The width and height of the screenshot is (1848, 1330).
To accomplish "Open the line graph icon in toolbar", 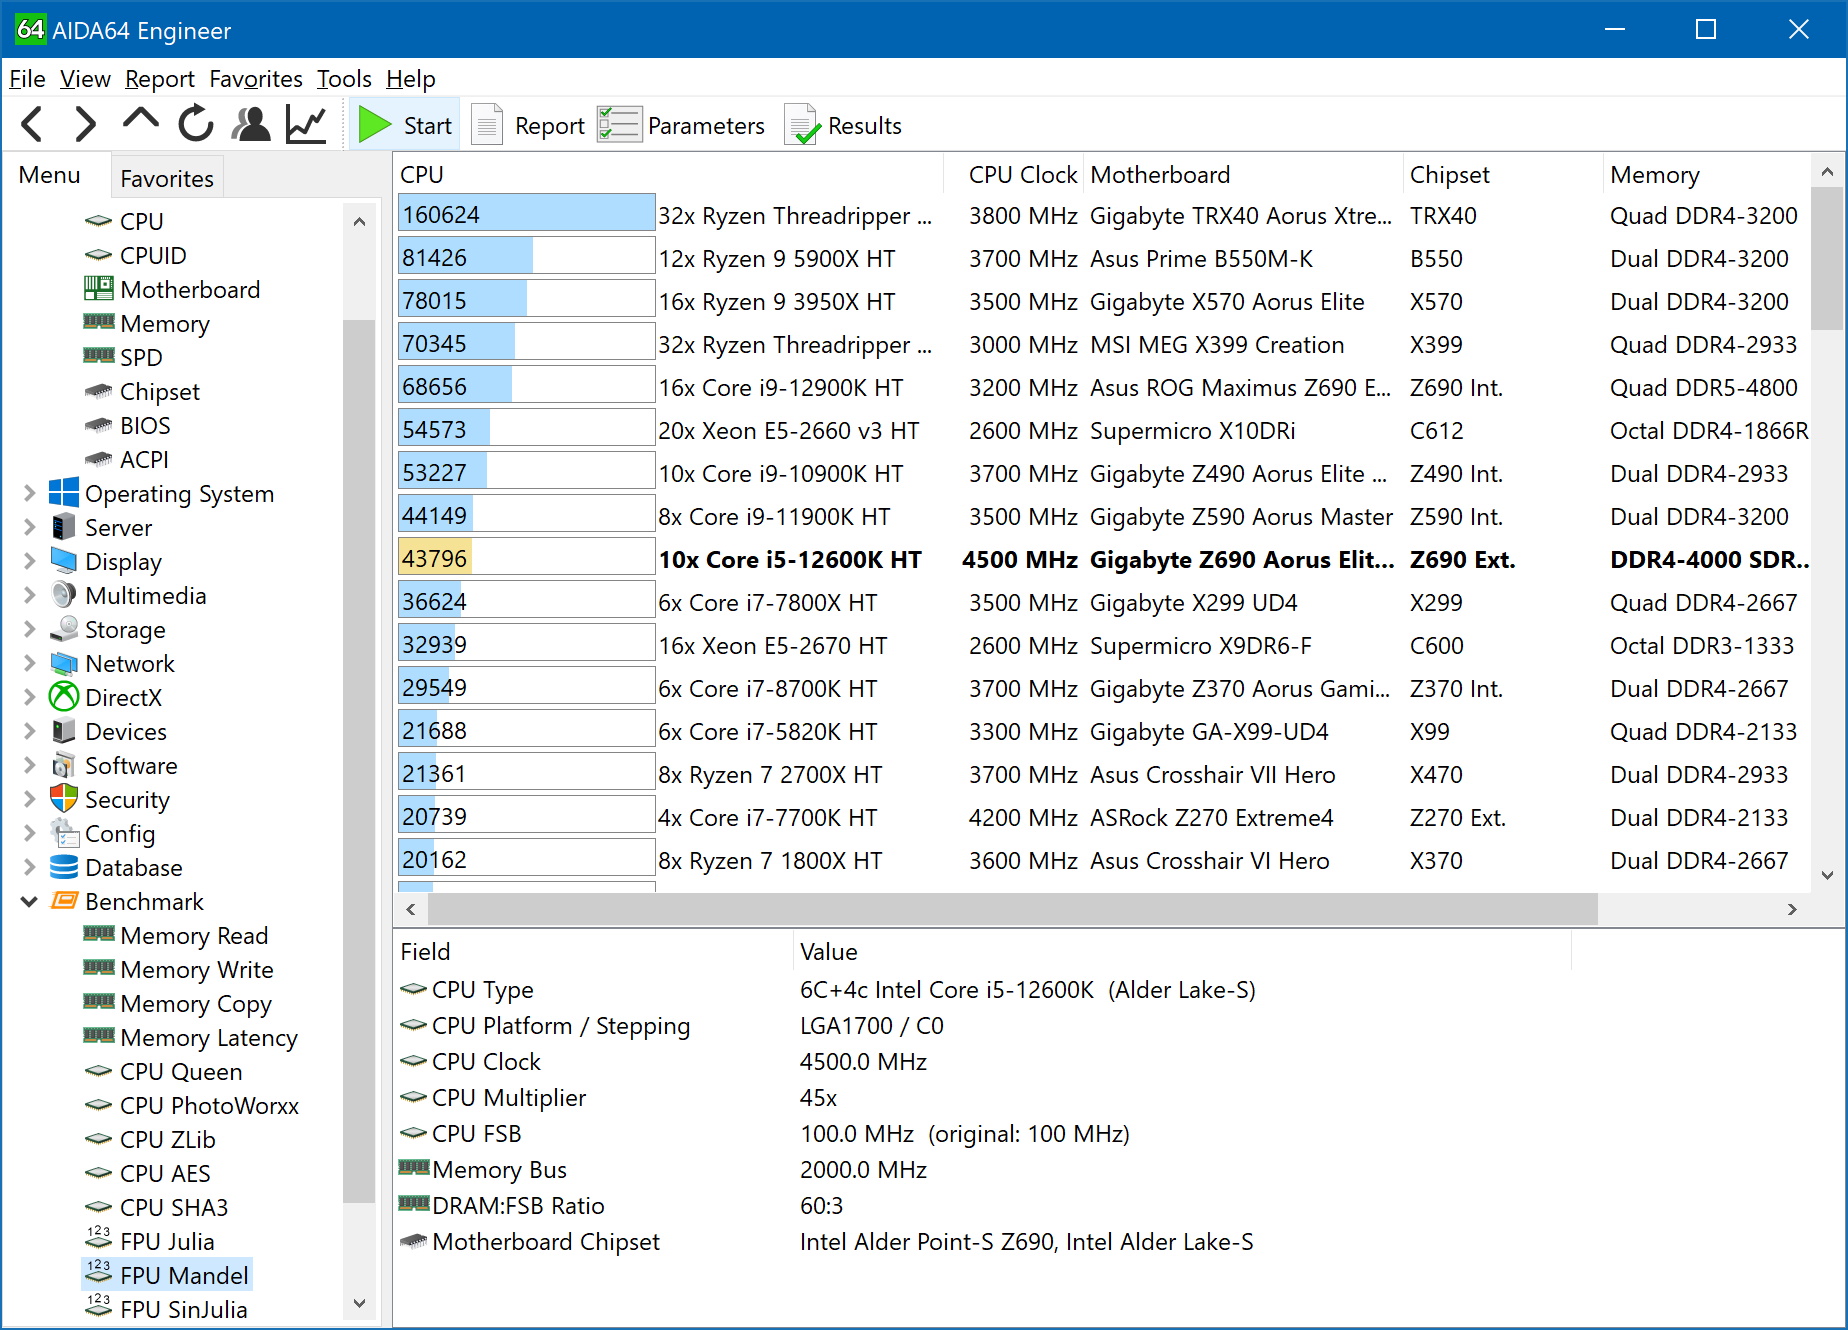I will 306,125.
